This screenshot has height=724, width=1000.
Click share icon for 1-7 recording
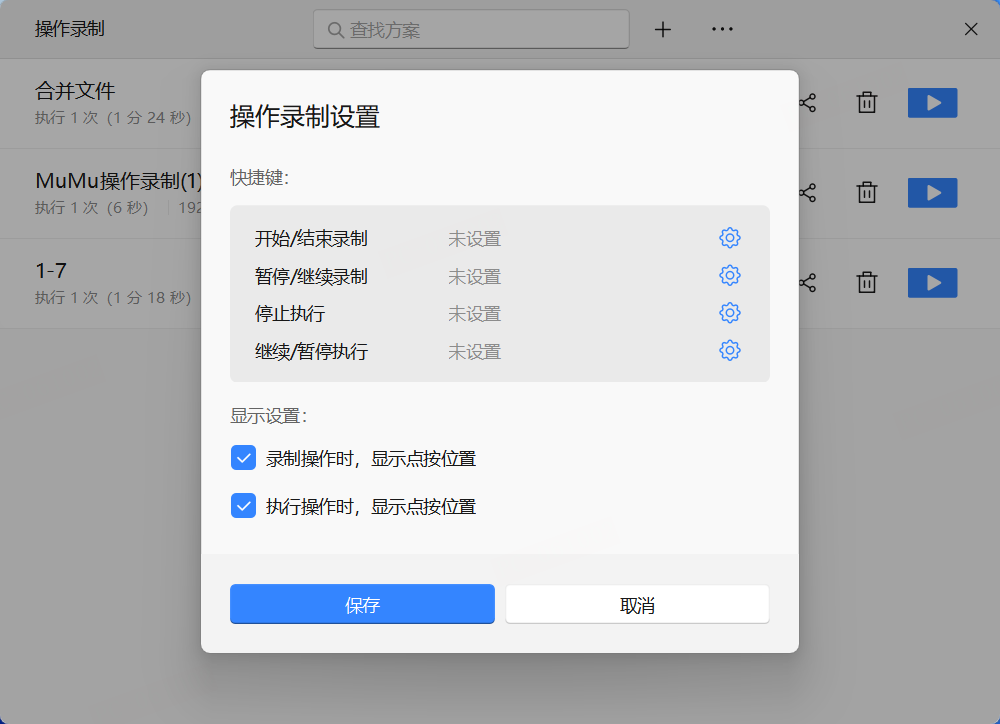pos(807,283)
